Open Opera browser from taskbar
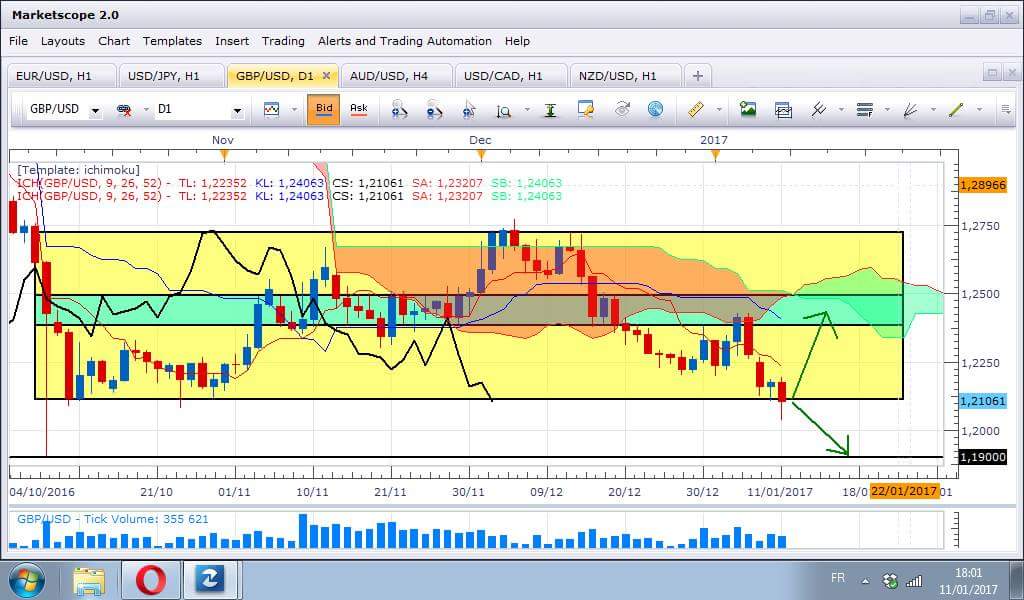This screenshot has width=1024, height=600. pos(152,580)
